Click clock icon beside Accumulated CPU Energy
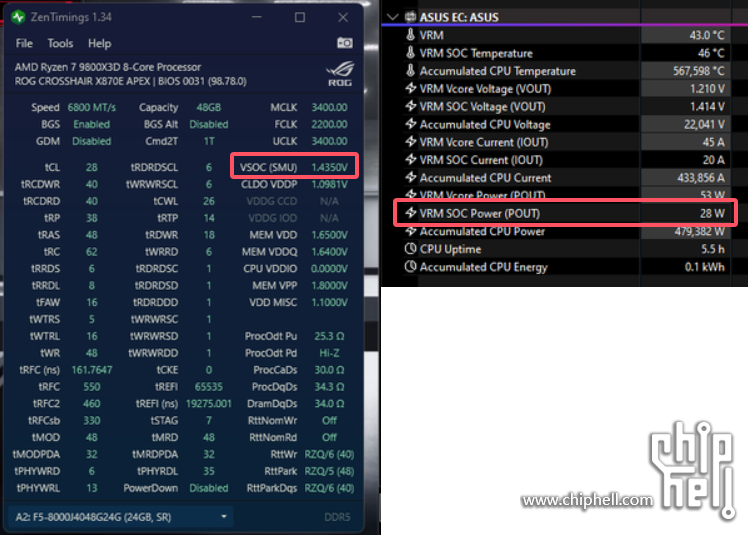Screen dimensions: 749x535 pos(410,267)
